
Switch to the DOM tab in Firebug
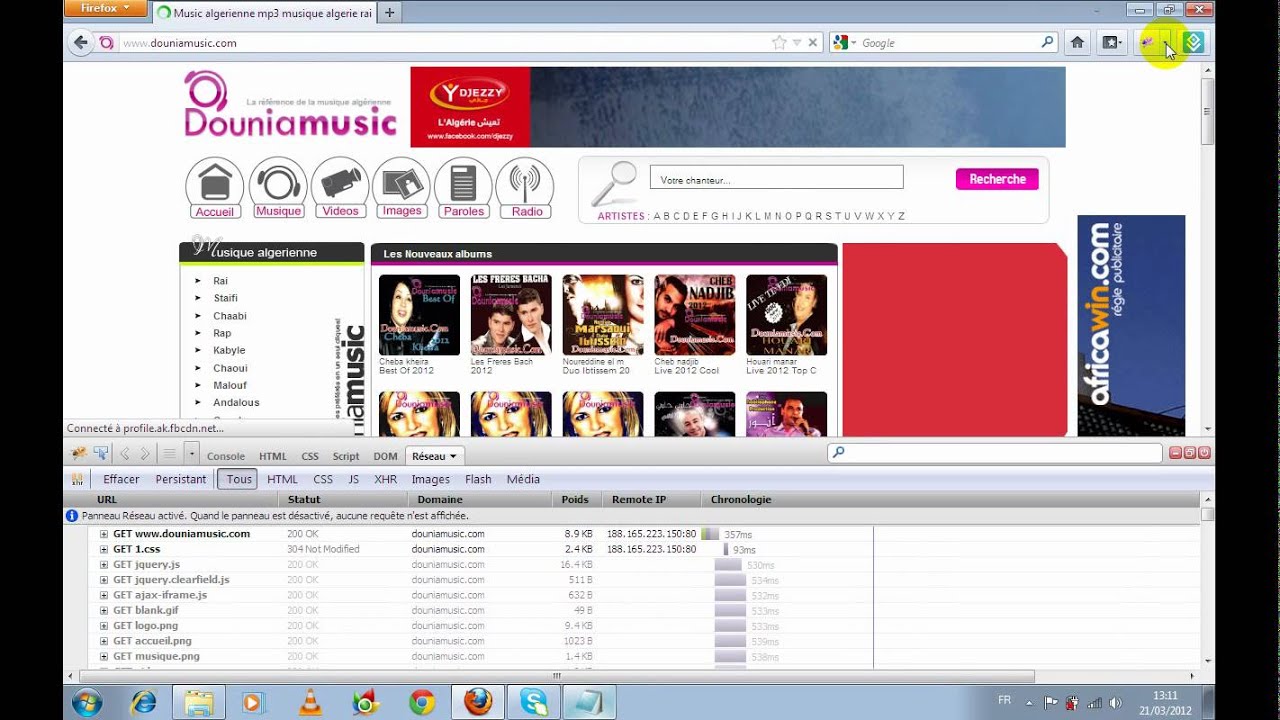(x=385, y=456)
